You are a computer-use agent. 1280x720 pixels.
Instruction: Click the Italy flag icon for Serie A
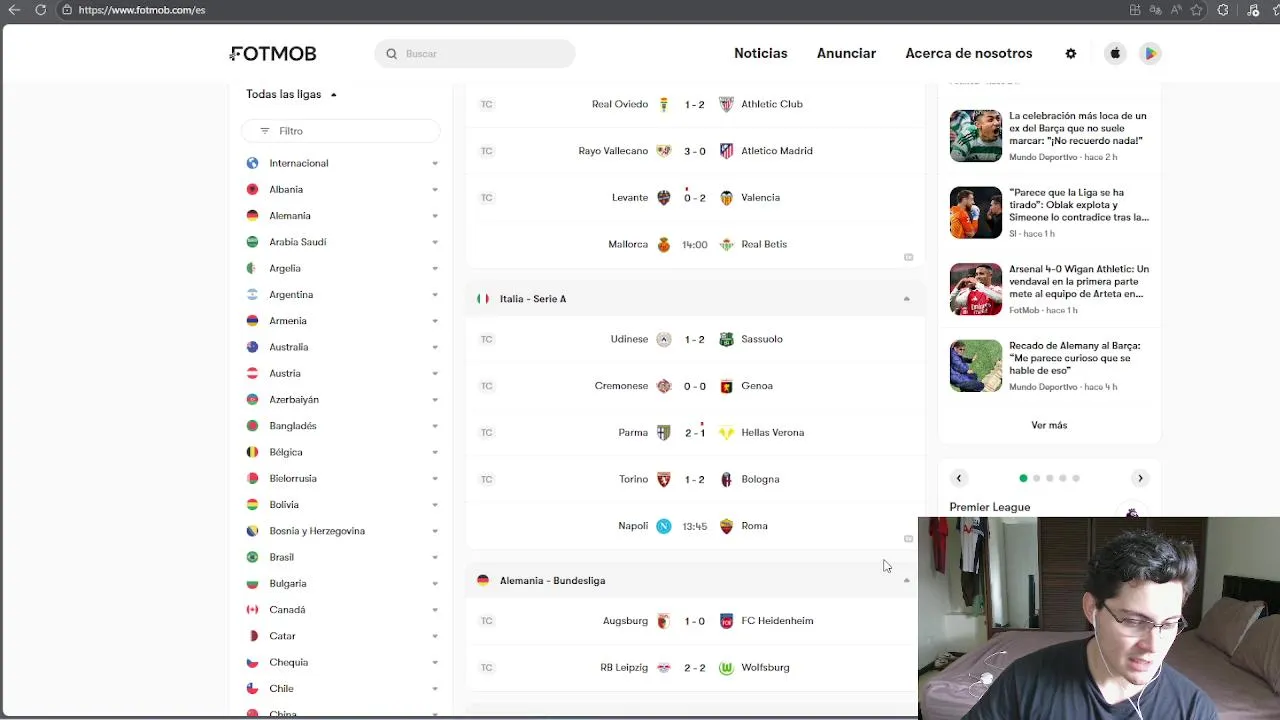(x=483, y=299)
